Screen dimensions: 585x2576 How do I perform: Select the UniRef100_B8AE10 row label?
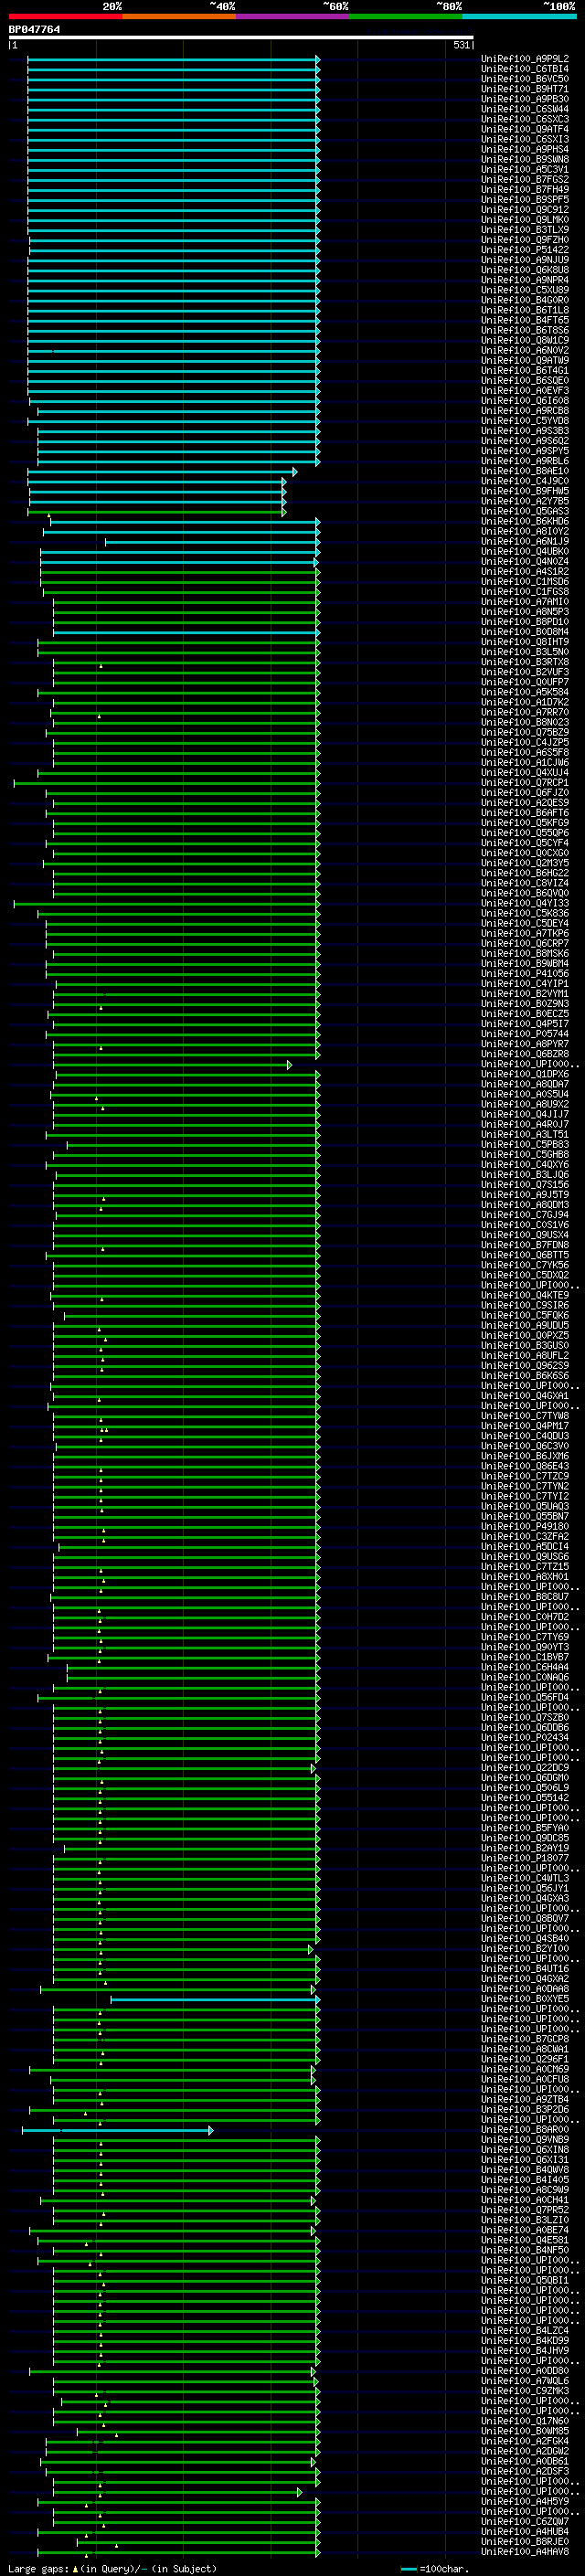(x=525, y=471)
